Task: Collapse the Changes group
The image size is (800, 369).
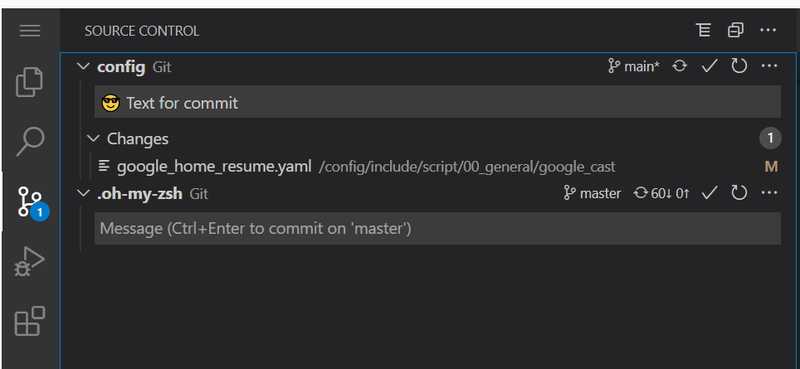Action: click(x=93, y=138)
